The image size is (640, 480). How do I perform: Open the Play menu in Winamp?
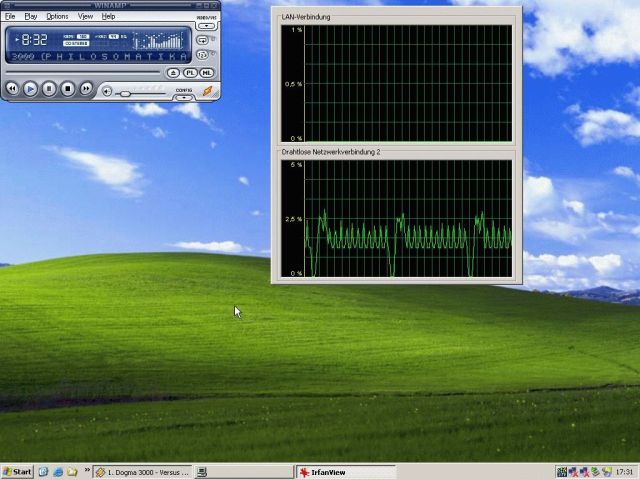coord(31,16)
